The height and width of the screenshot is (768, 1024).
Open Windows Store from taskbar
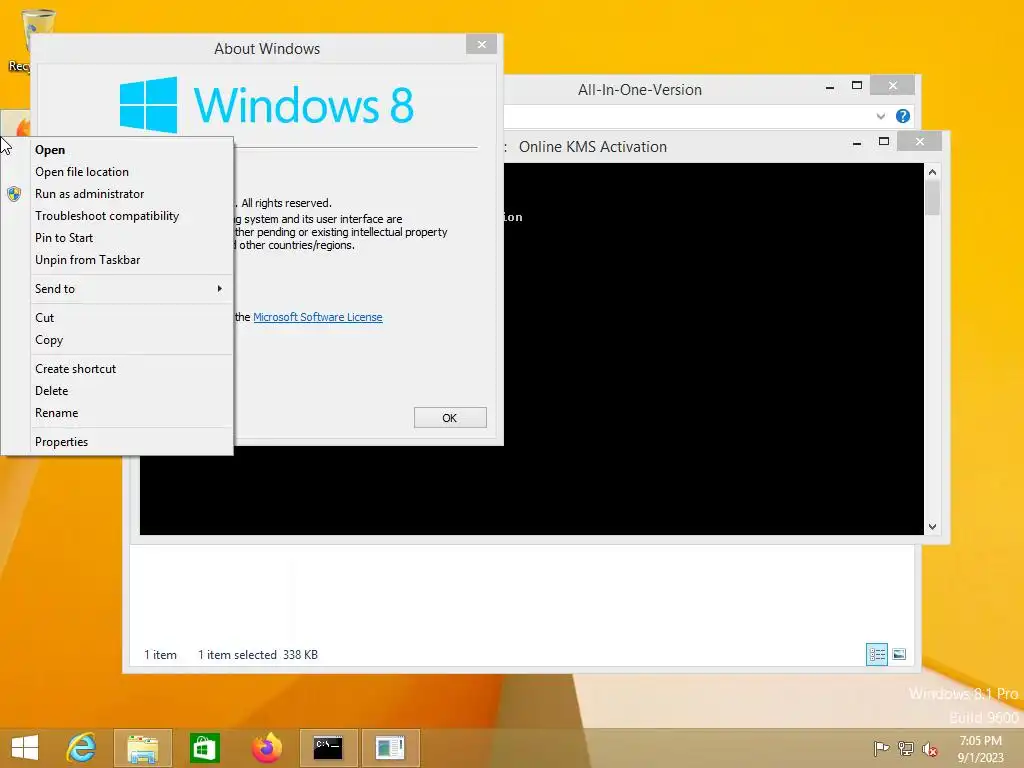(x=204, y=748)
